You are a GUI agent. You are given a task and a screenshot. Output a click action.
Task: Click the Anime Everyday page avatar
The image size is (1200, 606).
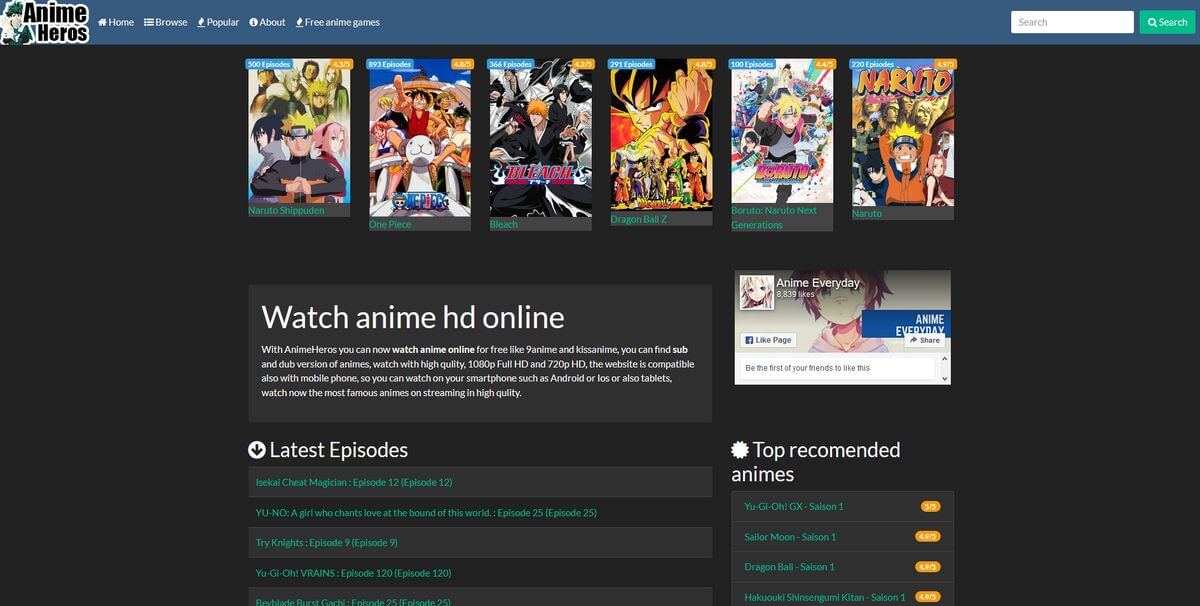[x=756, y=292]
